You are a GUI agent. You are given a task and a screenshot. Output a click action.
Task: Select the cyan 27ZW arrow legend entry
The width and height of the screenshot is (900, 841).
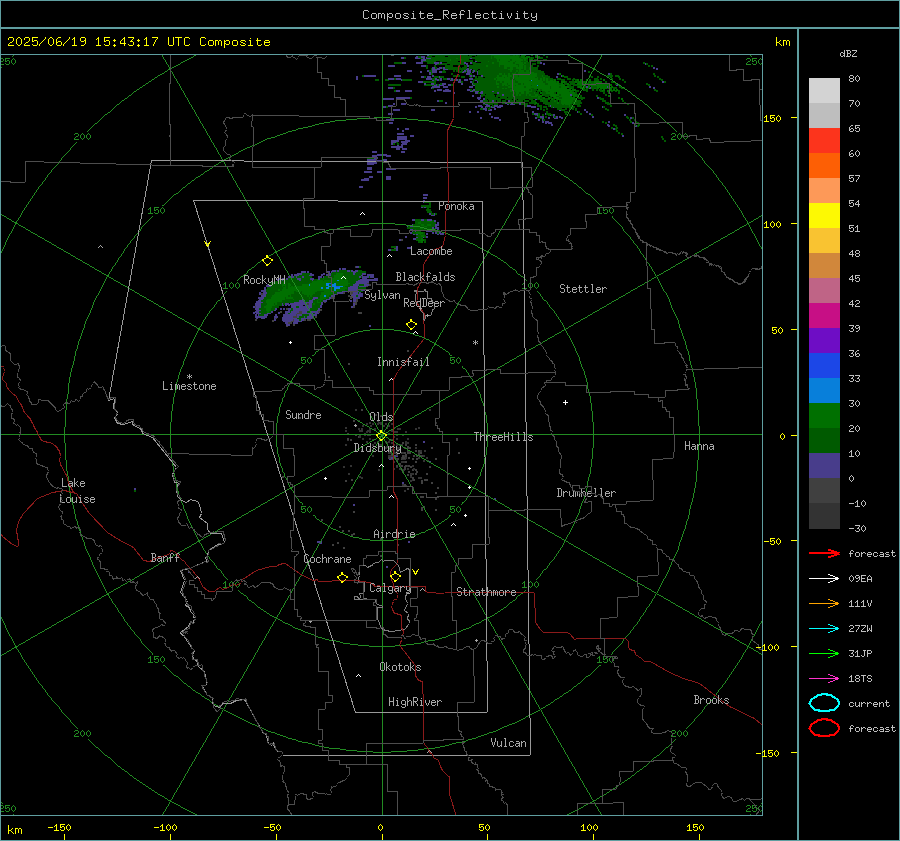tap(824, 629)
